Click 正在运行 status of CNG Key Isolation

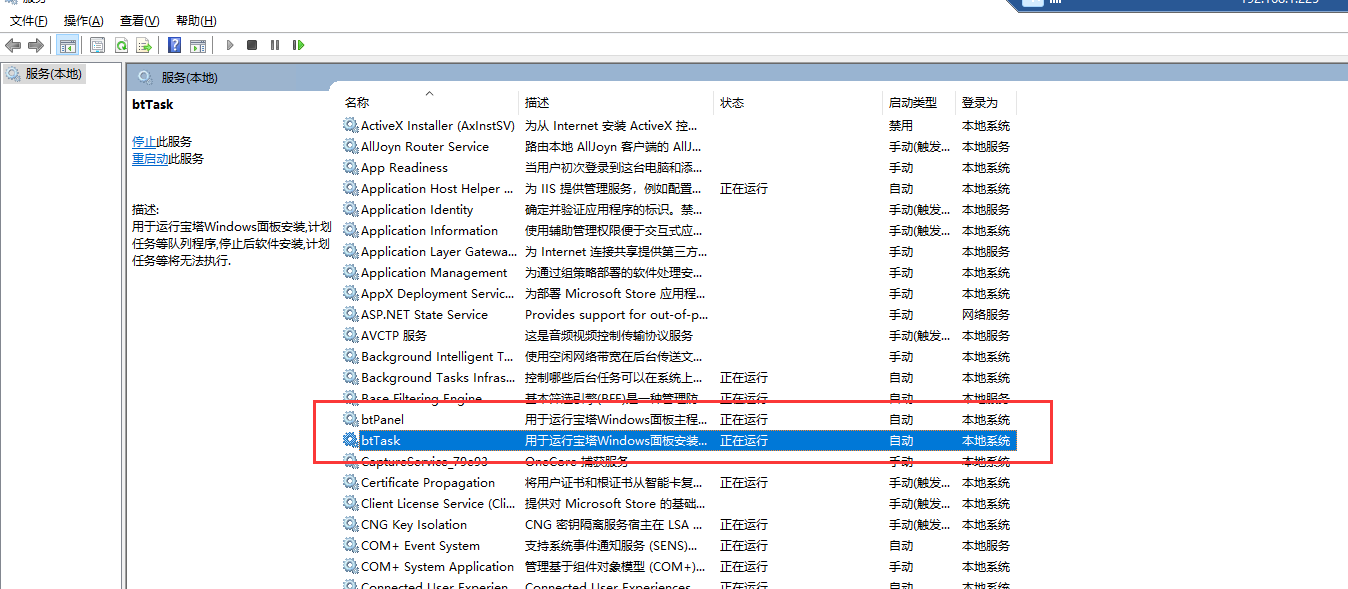pyautogui.click(x=744, y=525)
